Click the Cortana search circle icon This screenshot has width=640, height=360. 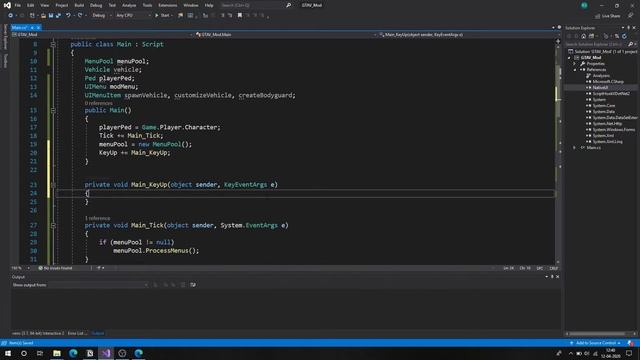point(24,353)
